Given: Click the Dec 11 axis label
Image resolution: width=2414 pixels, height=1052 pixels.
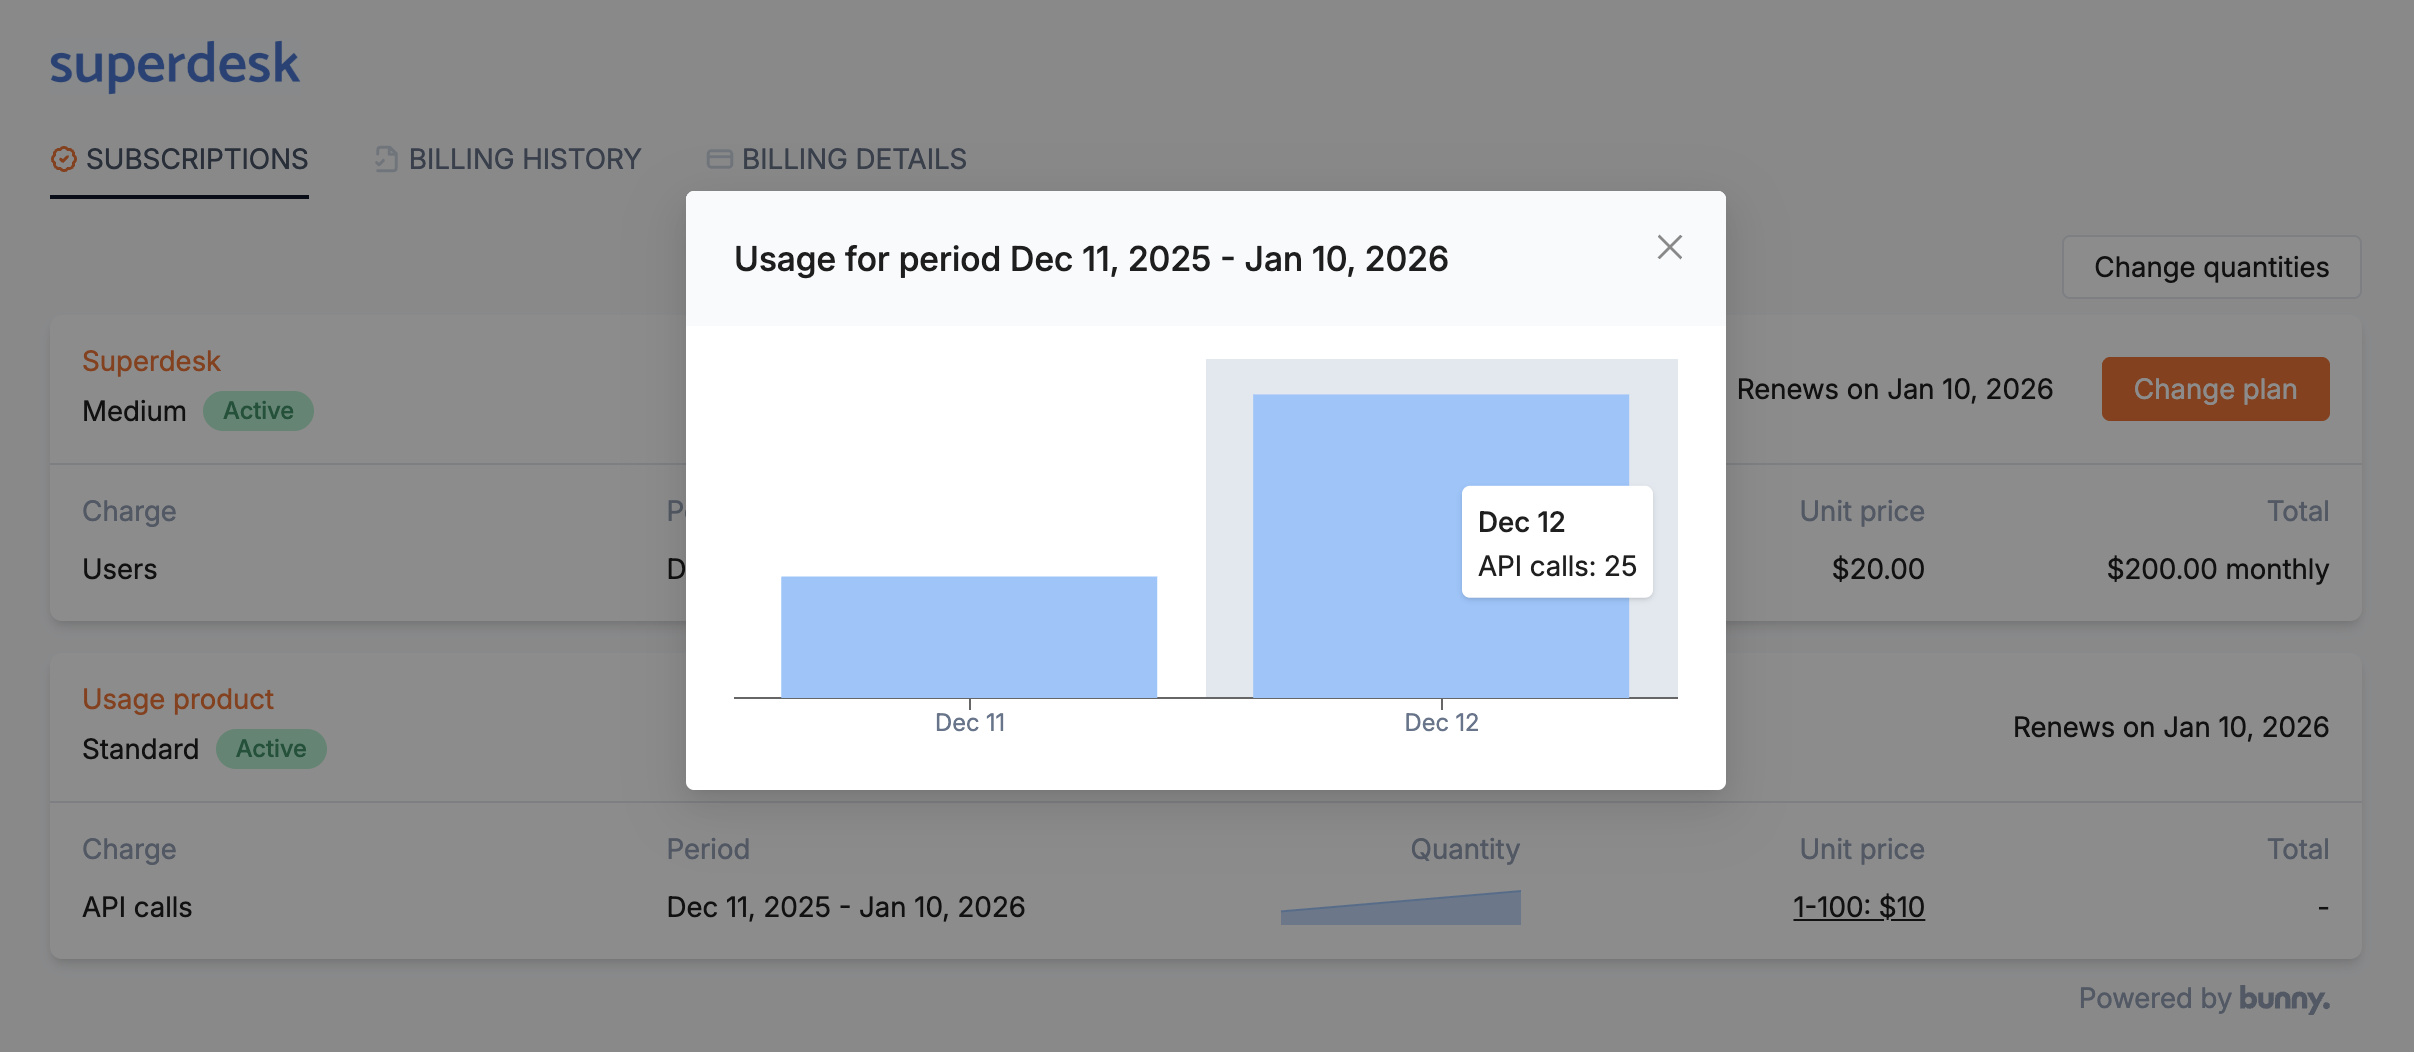Looking at the screenshot, I should tap(969, 722).
